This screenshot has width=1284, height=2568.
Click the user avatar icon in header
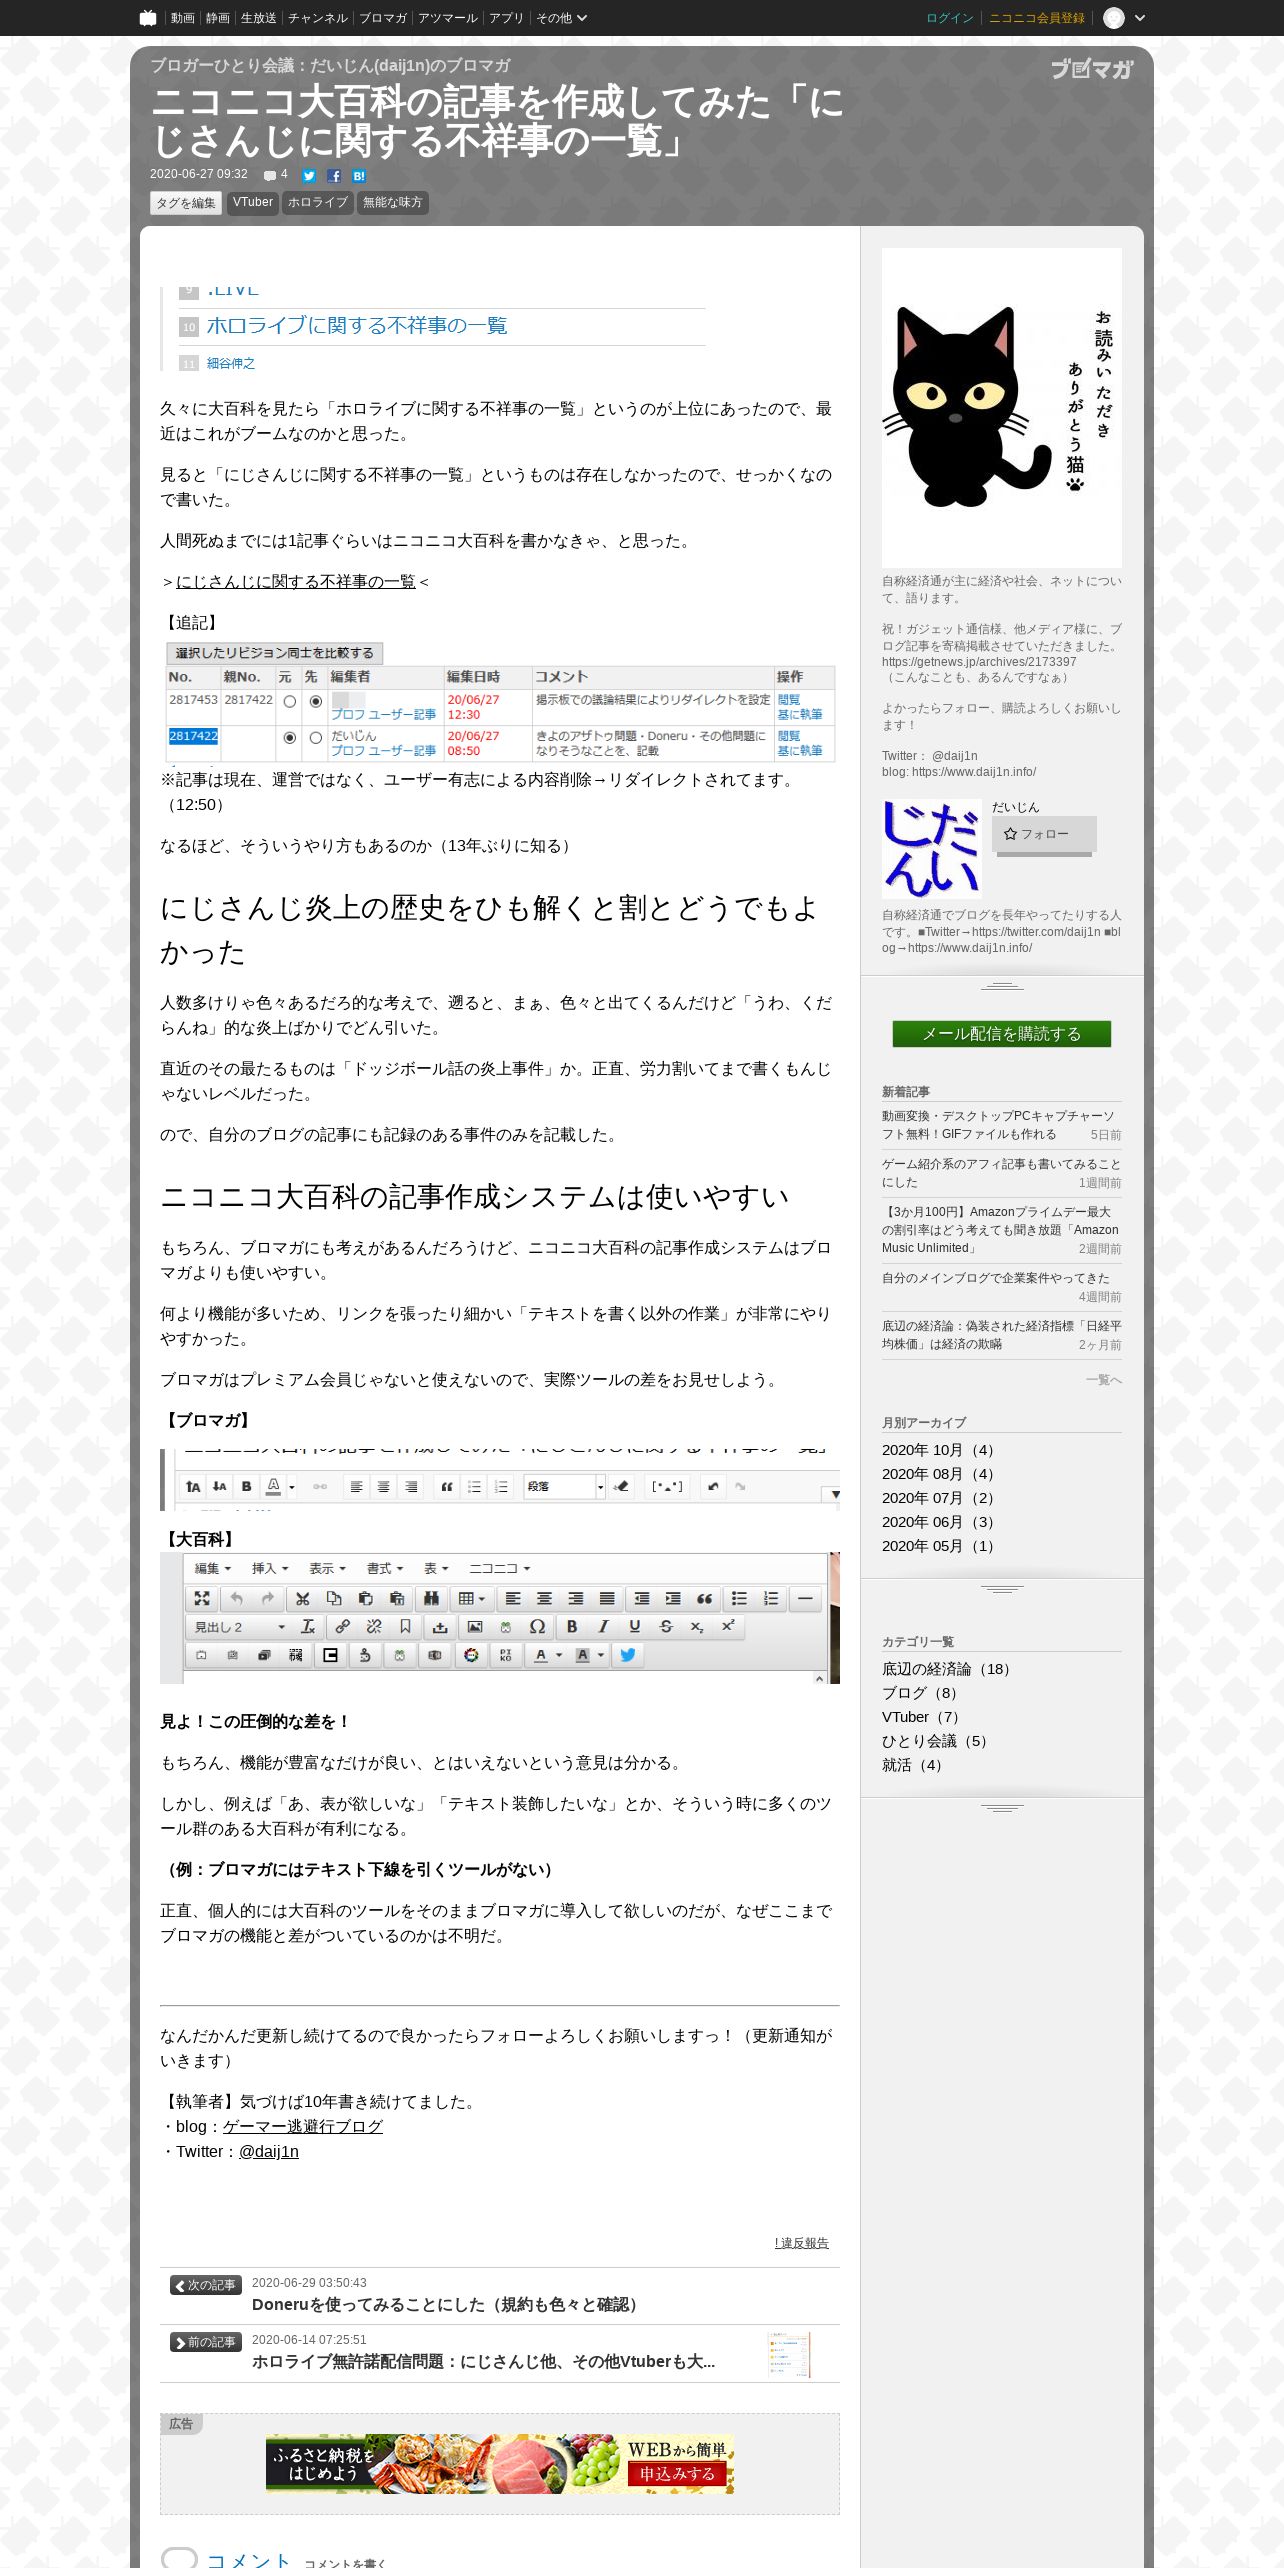[1114, 18]
